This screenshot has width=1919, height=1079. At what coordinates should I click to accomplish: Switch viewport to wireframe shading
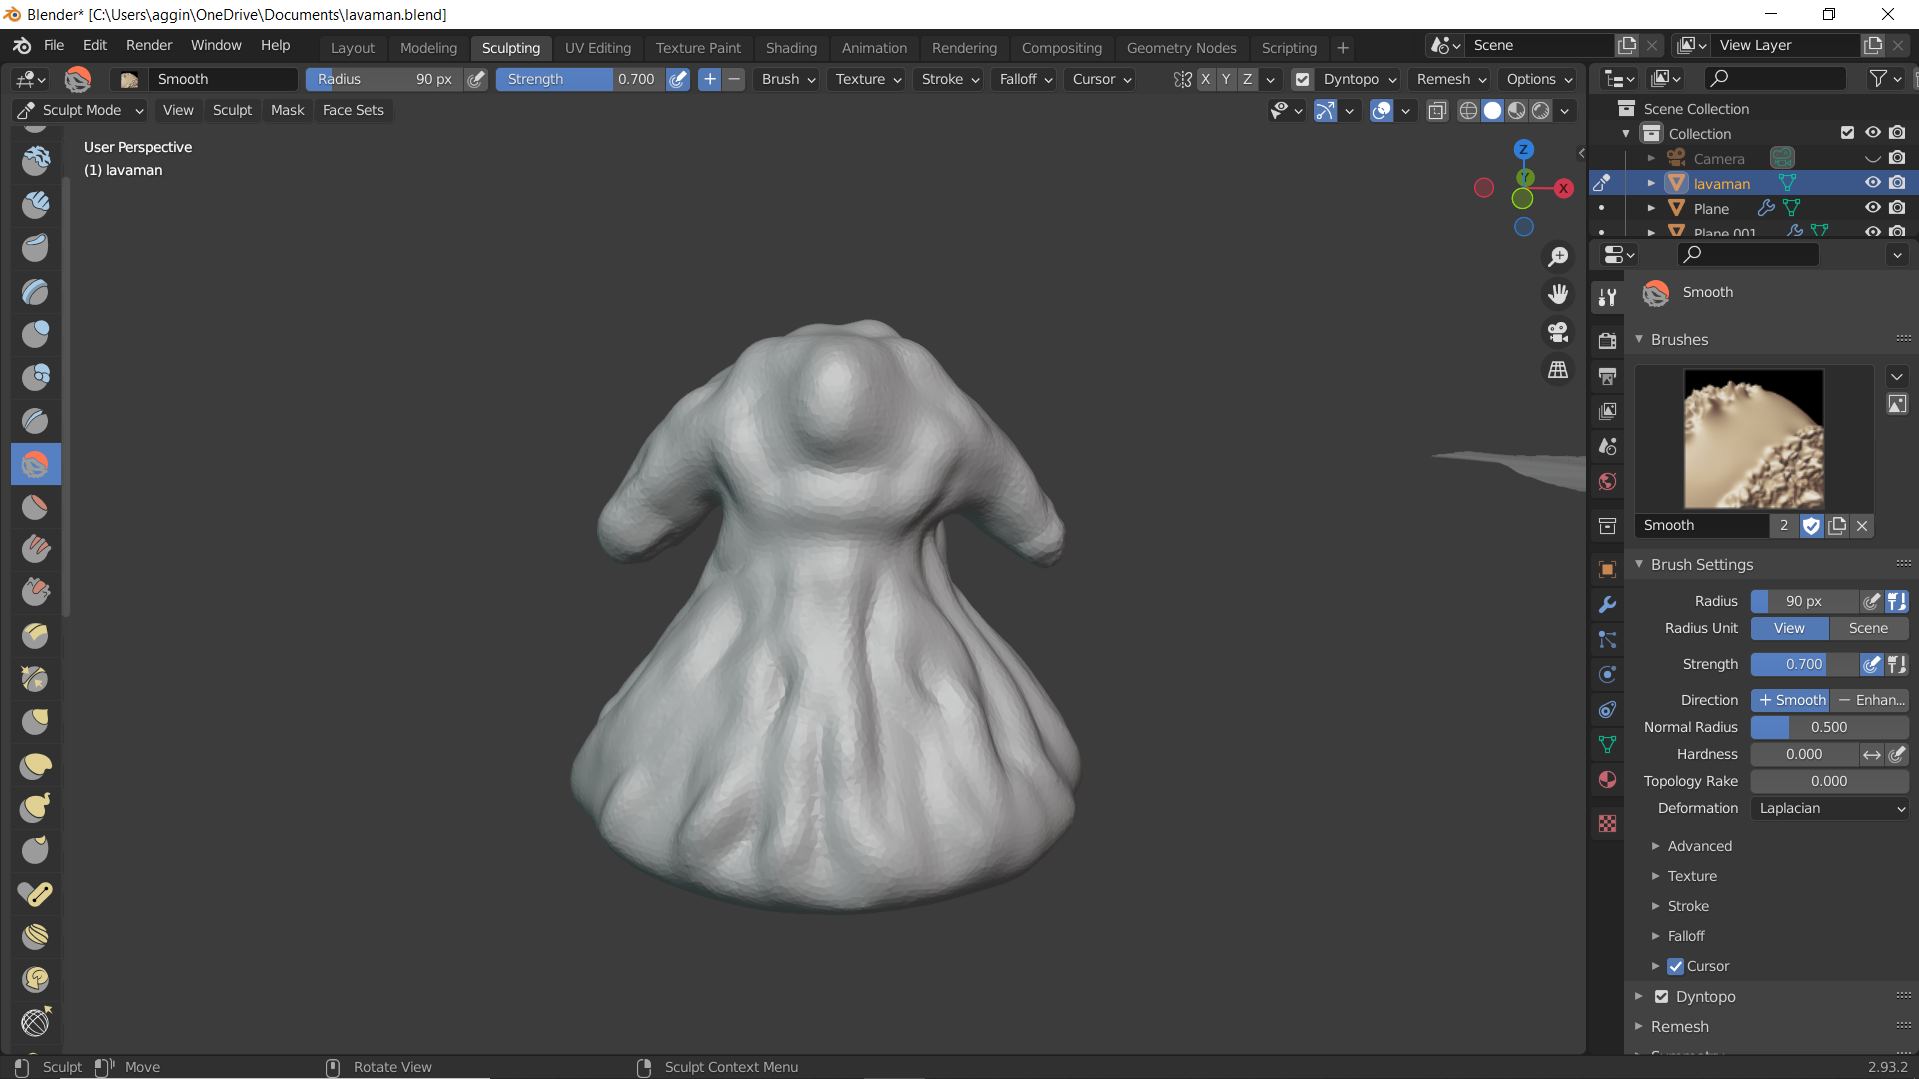[x=1468, y=111]
